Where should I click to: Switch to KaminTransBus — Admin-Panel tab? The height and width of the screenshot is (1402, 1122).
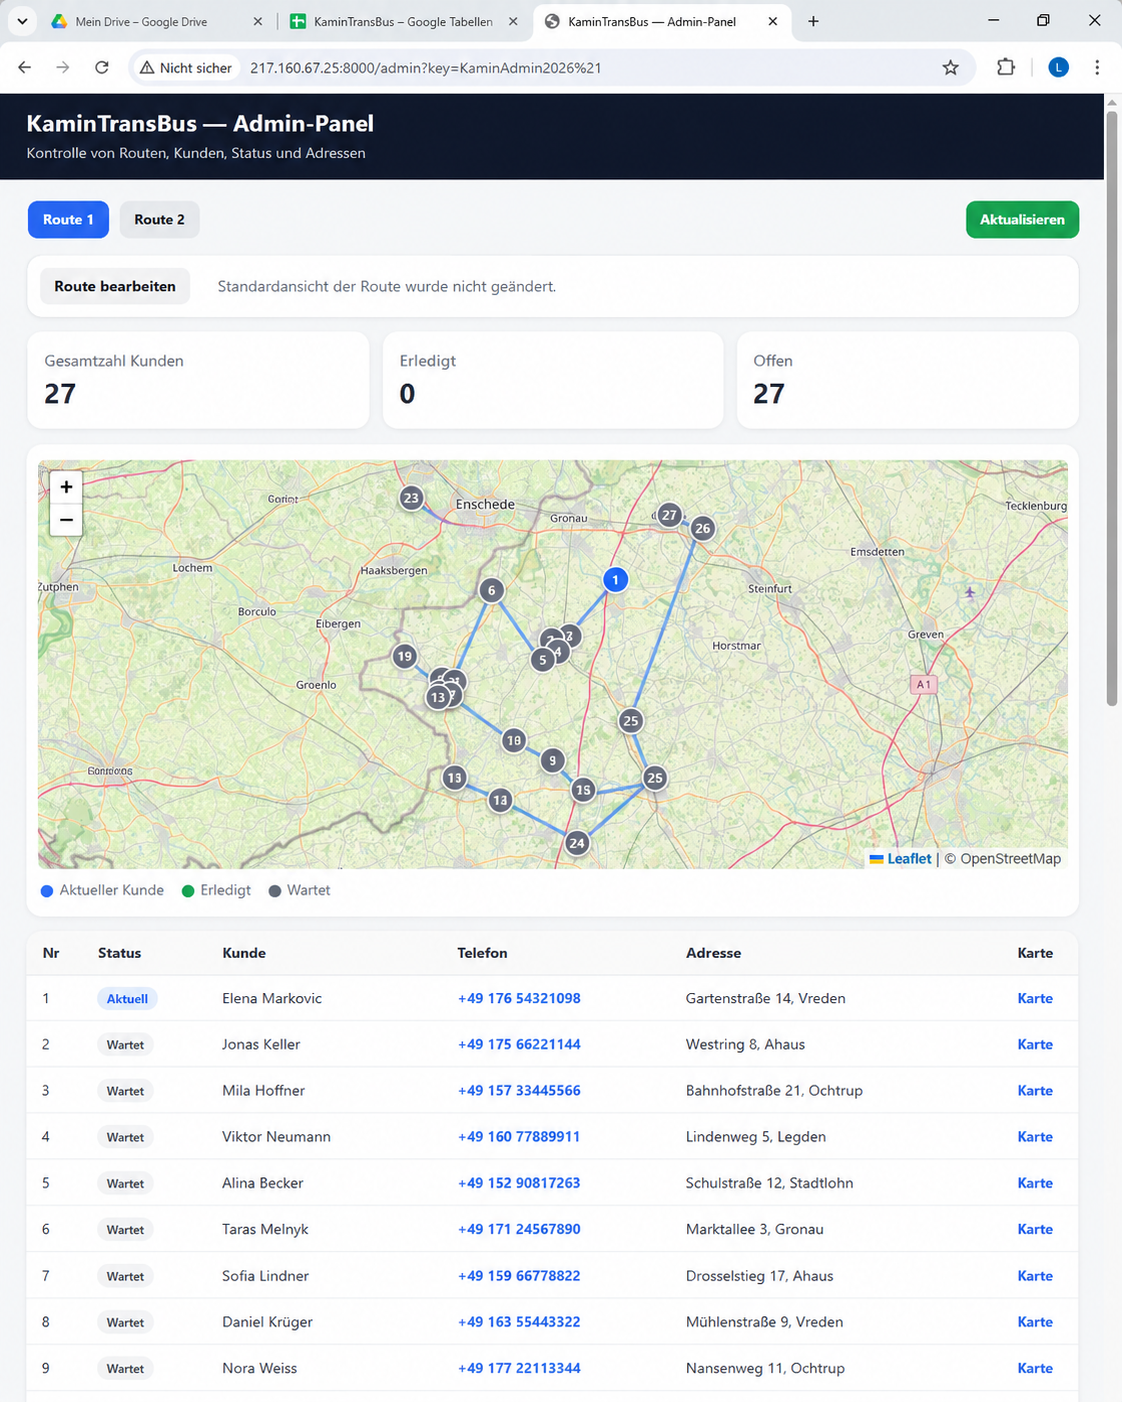click(x=652, y=21)
